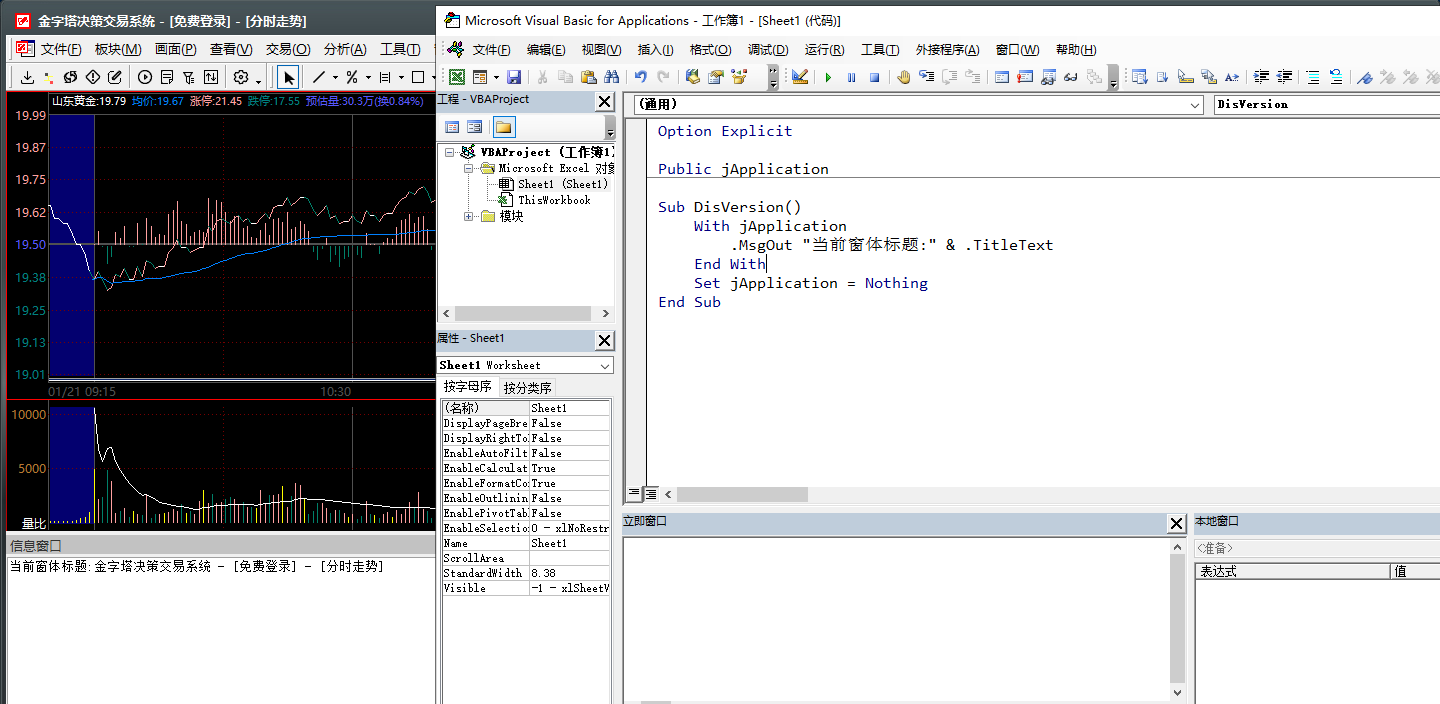Viewport: 1440px width, 704px height.
Task: Open 分析(A) menu in trading window
Action: pyautogui.click(x=345, y=49)
